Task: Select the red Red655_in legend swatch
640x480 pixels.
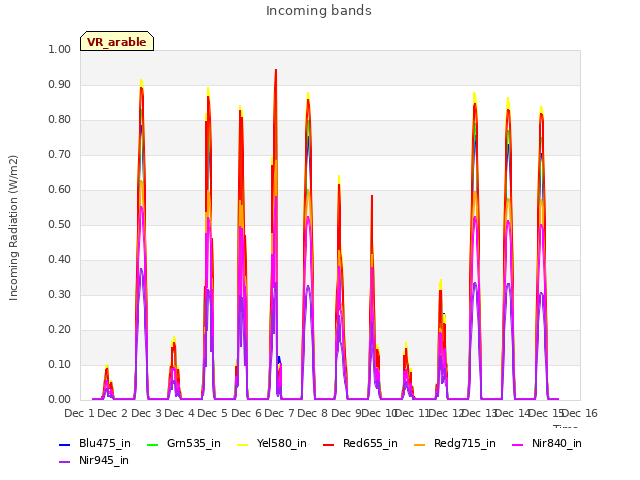Action: click(x=329, y=444)
